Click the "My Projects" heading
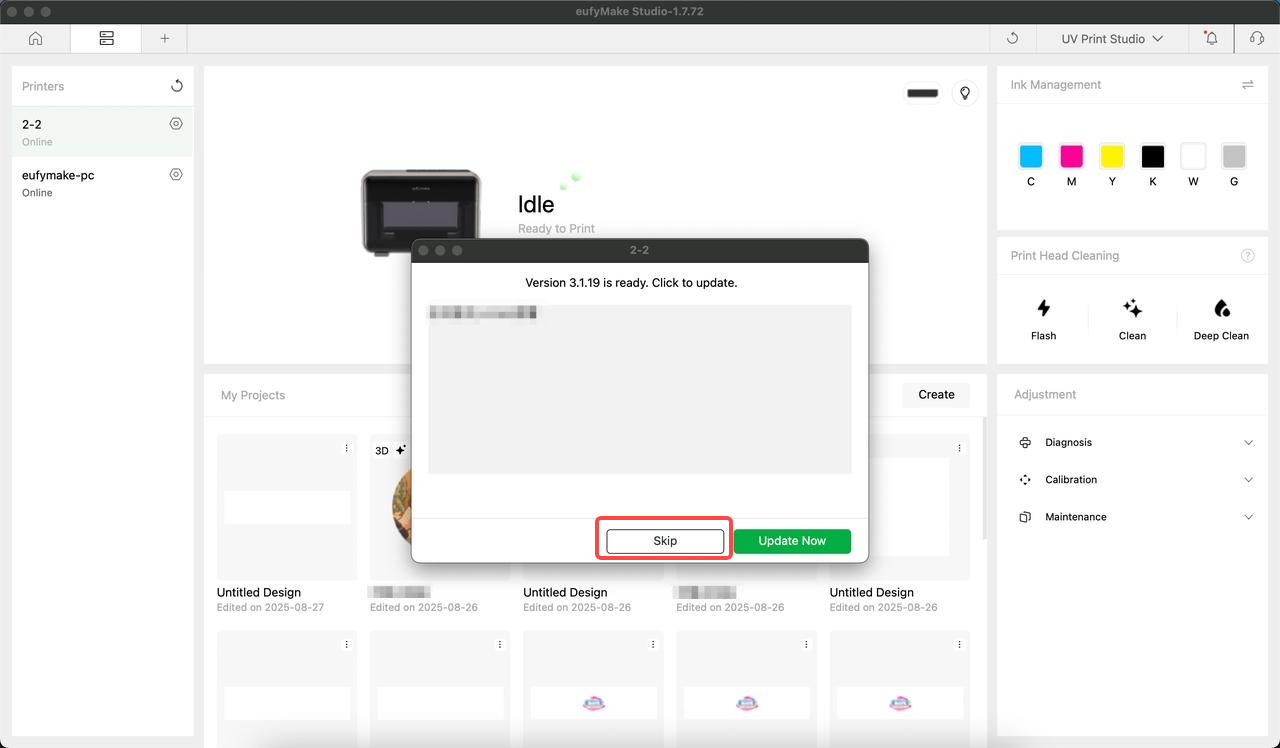1280x748 pixels. pyautogui.click(x=253, y=395)
